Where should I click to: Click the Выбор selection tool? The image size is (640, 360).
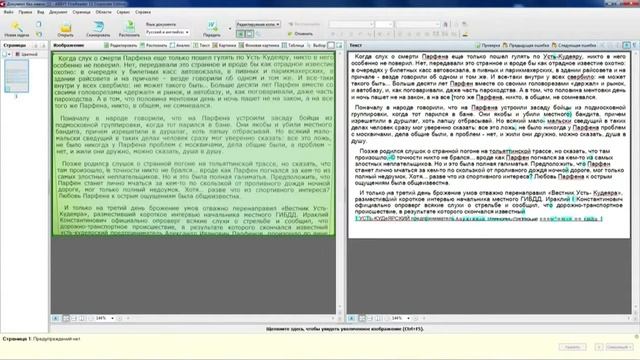pyautogui.click(x=316, y=45)
